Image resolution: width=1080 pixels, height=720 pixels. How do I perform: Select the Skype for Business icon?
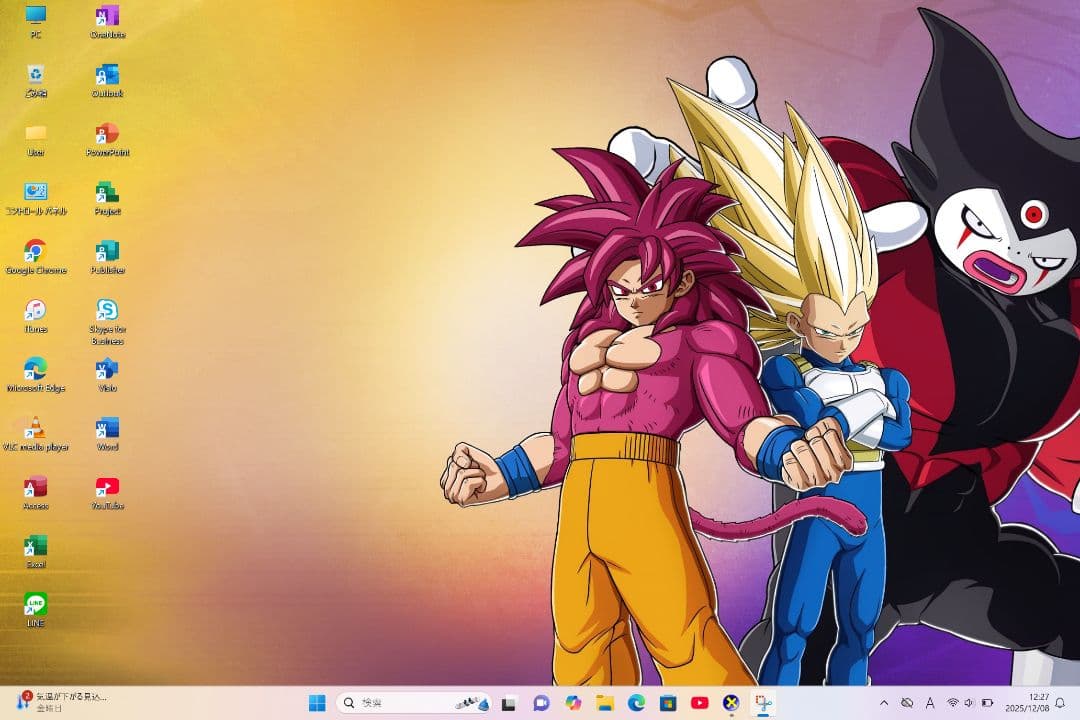coord(107,310)
